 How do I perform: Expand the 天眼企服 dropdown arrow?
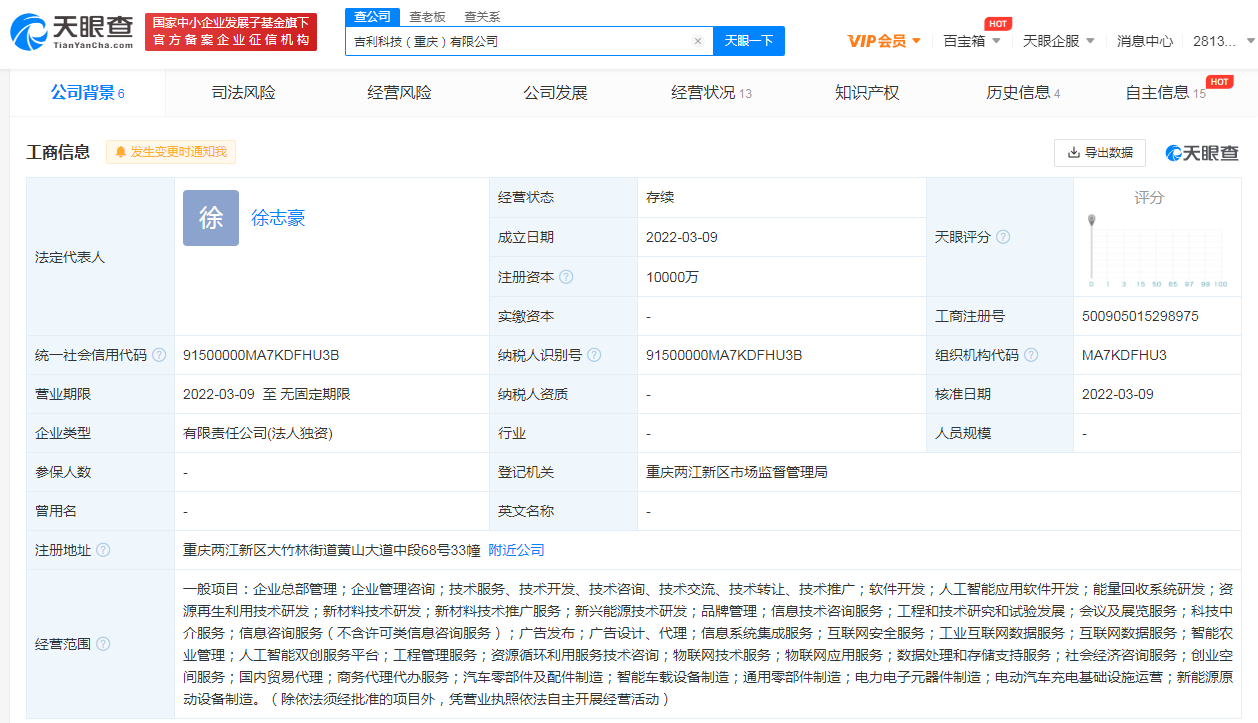click(x=1090, y=41)
